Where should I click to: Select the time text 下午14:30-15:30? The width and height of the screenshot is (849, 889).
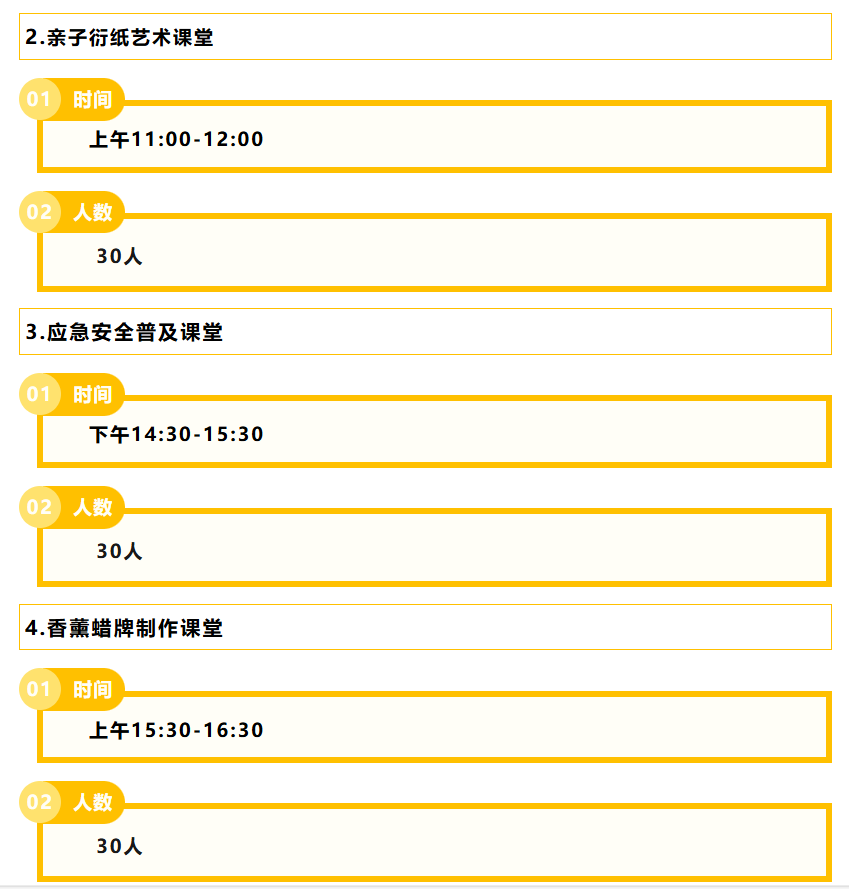[x=176, y=434]
